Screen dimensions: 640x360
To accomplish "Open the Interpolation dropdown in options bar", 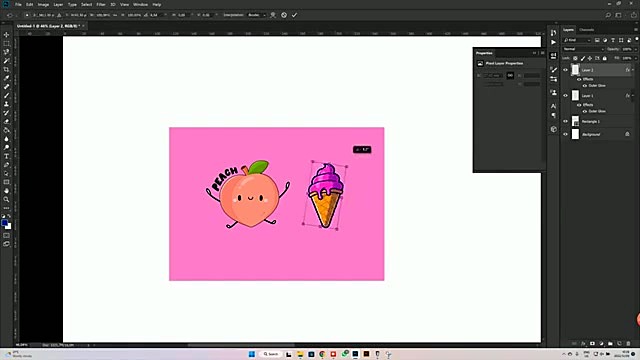I will [257, 15].
